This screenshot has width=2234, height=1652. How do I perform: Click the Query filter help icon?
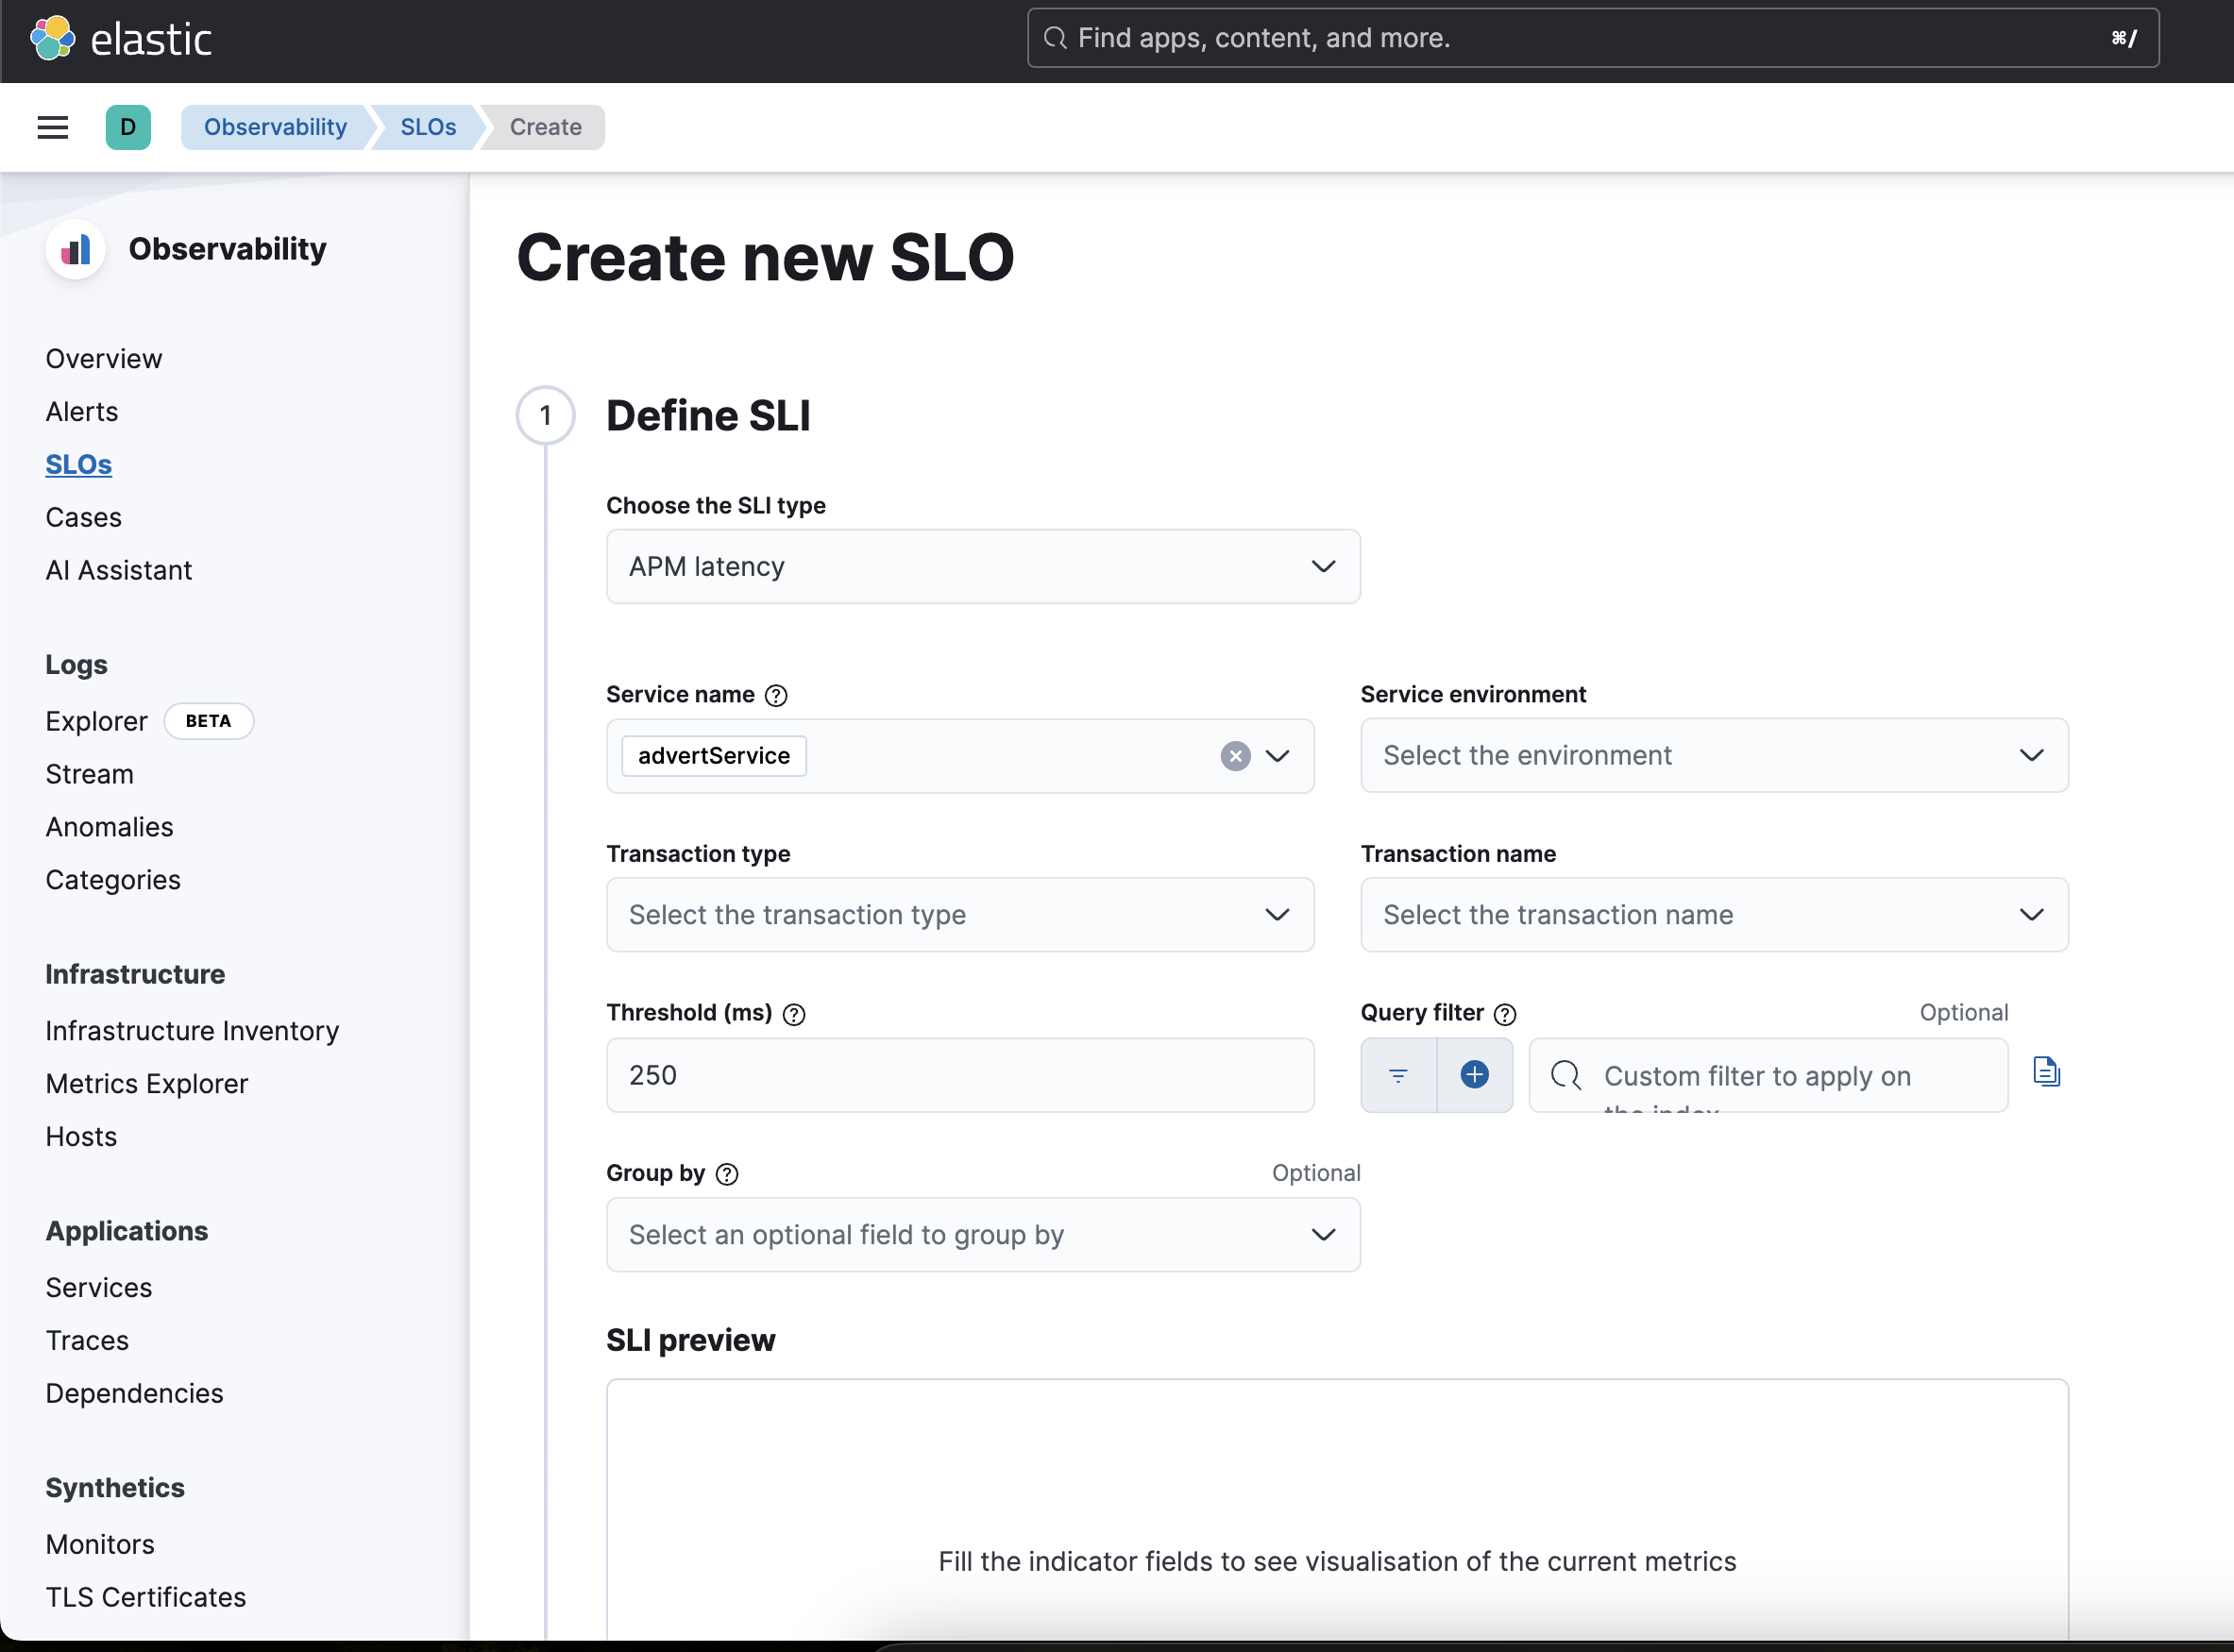pyautogui.click(x=1505, y=1014)
